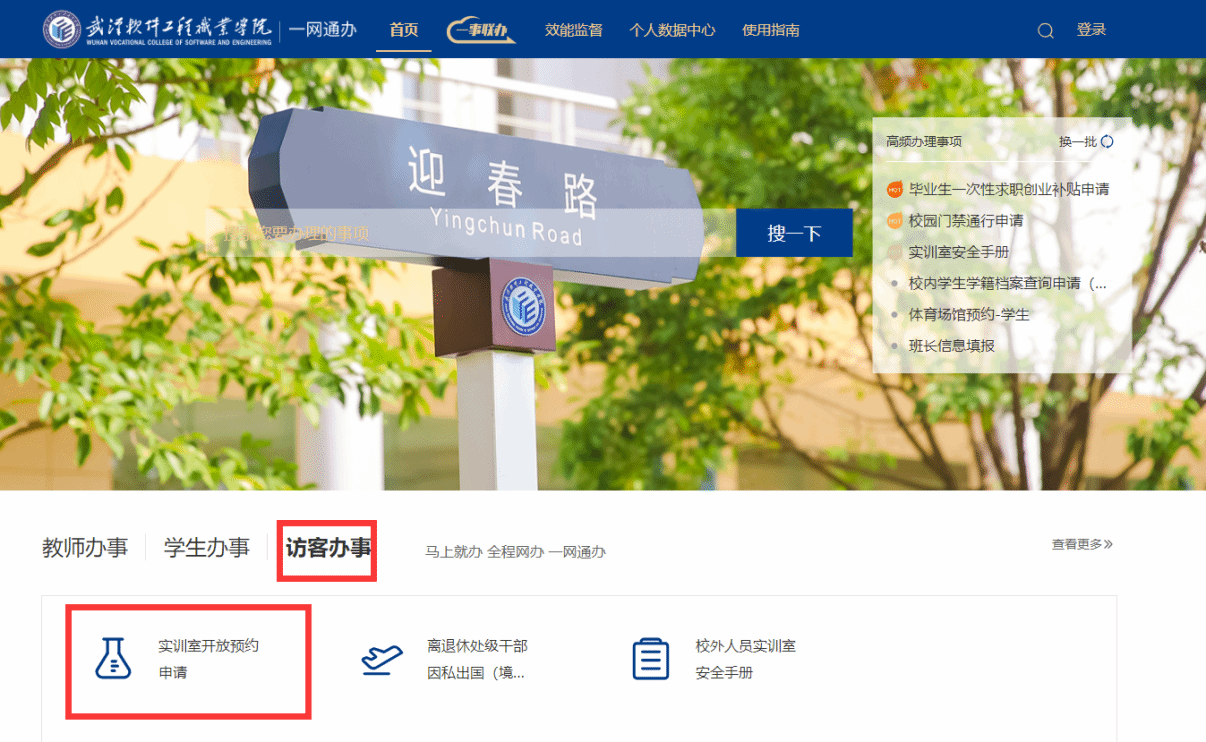Image resolution: width=1206 pixels, height=742 pixels.
Task: Switch to the 学生办事 tab
Action: 206,548
